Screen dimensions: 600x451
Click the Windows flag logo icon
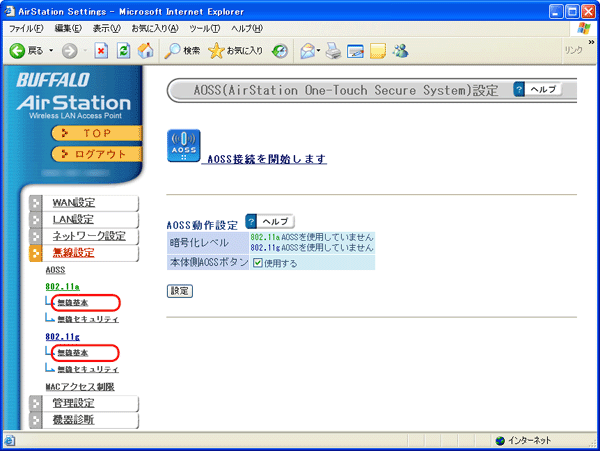point(584,28)
